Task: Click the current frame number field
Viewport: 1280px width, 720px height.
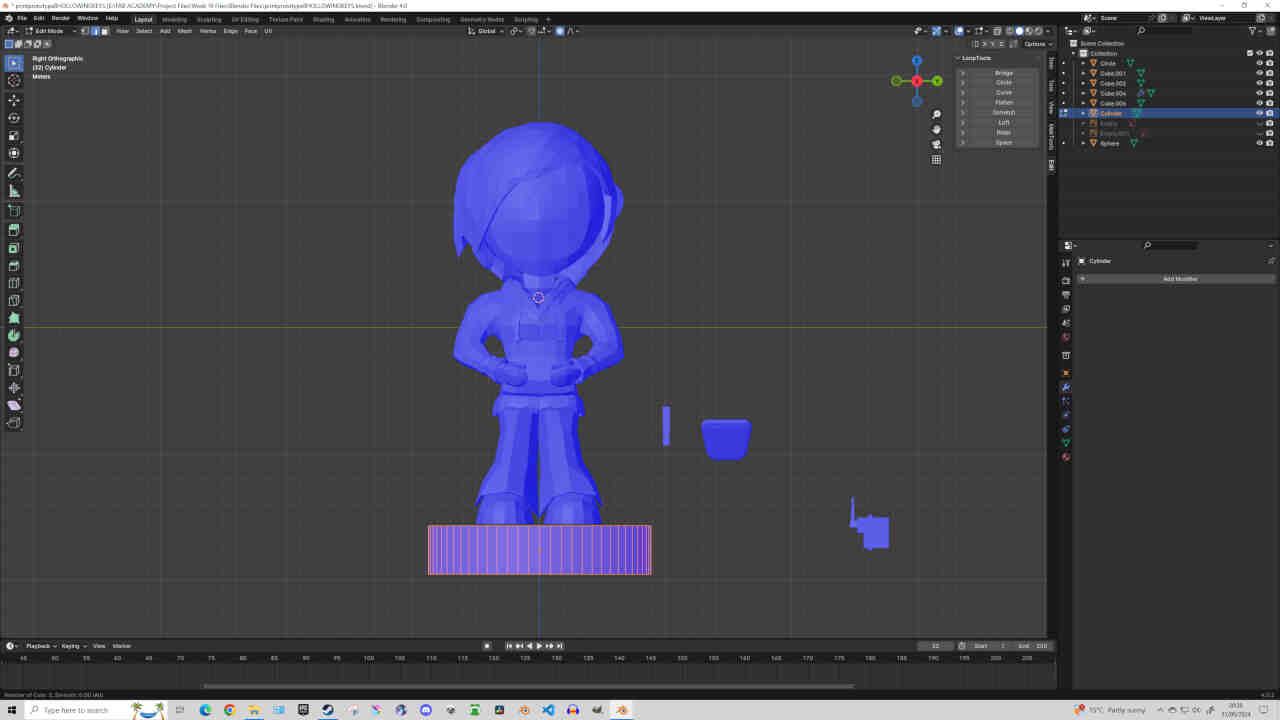Action: click(936, 646)
